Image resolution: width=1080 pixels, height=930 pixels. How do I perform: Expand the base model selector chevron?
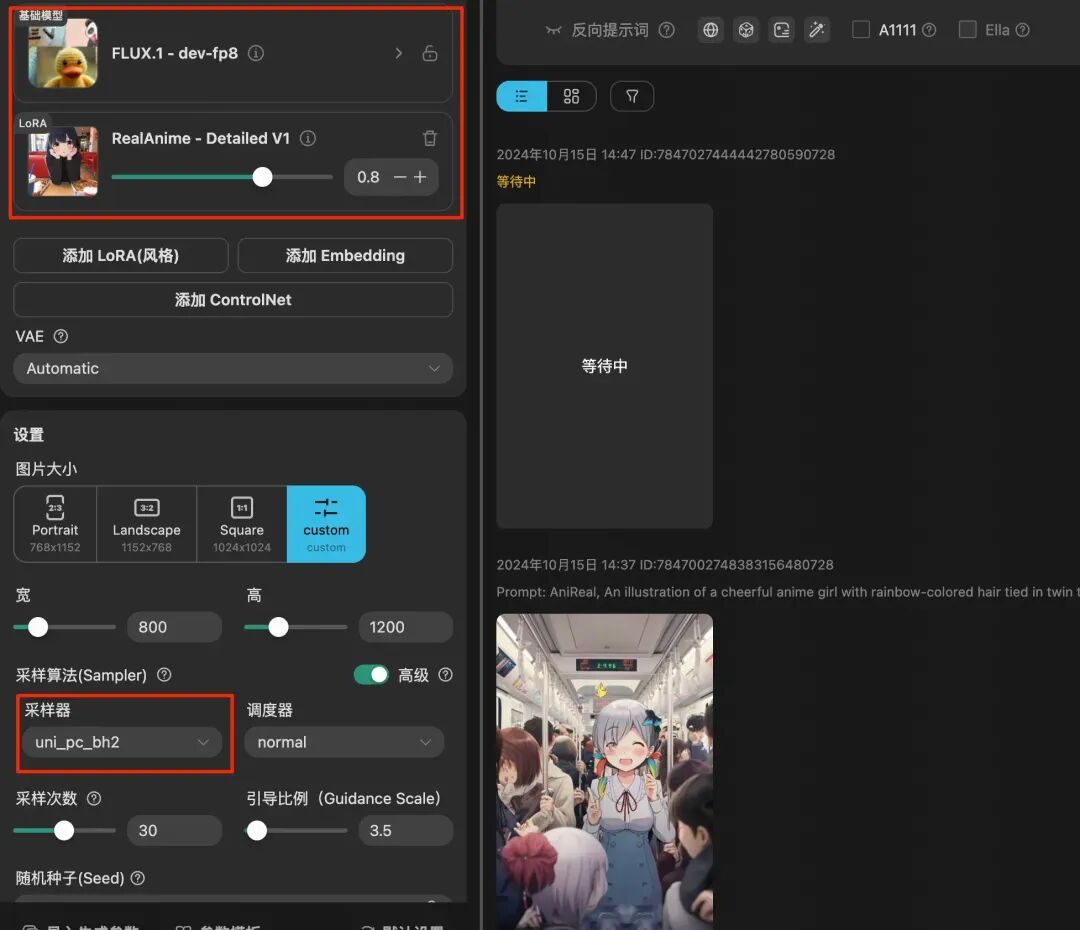(399, 53)
